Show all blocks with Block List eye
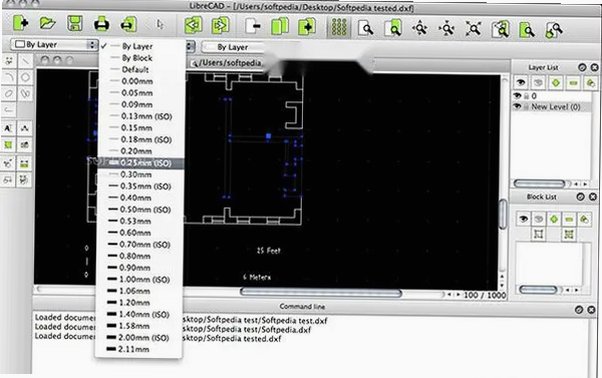Viewport: 602px width, 378px height. [x=523, y=219]
